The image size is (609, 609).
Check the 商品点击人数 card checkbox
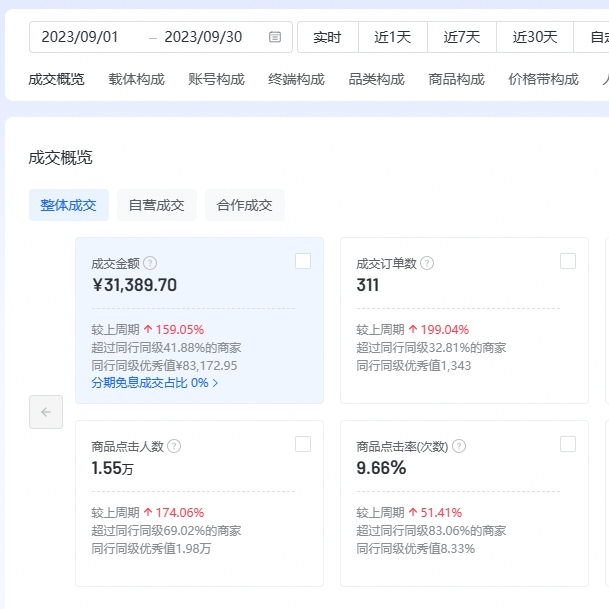pos(303,444)
